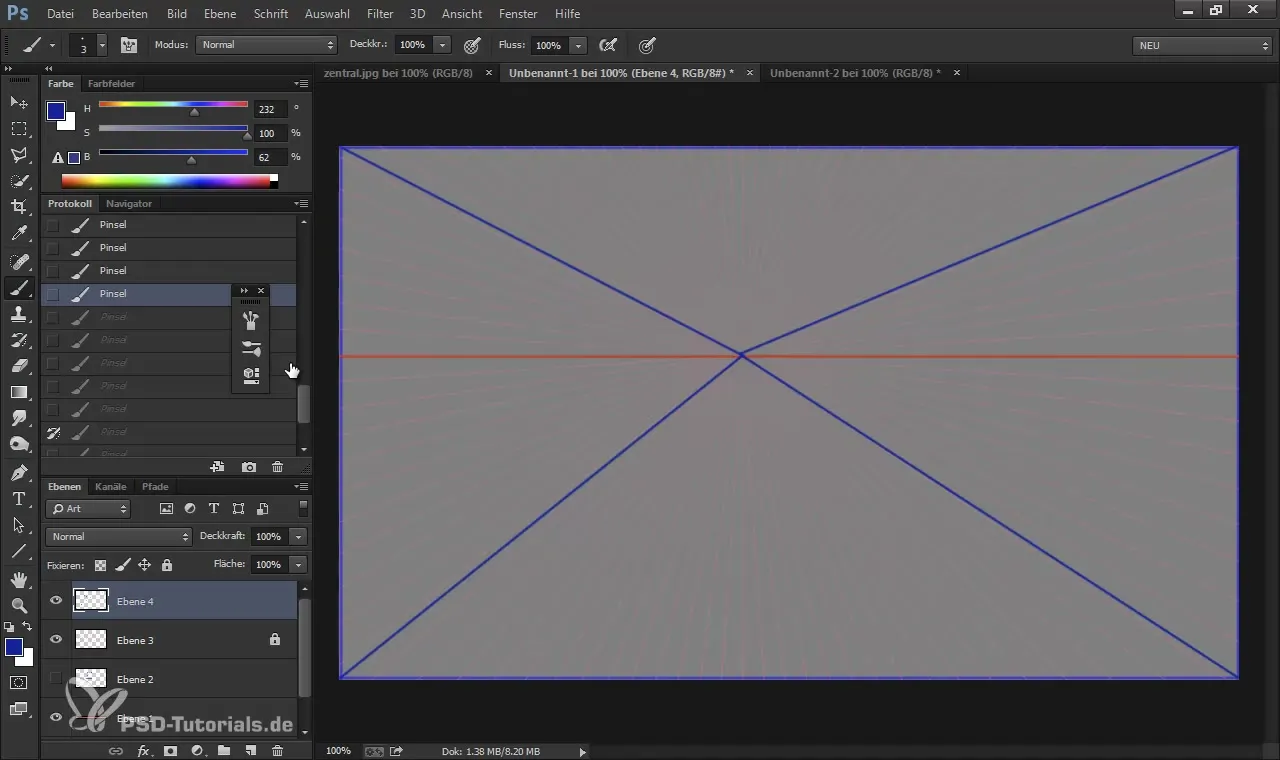Click the zoom level field 100%
1280x760 pixels.
[x=339, y=751]
